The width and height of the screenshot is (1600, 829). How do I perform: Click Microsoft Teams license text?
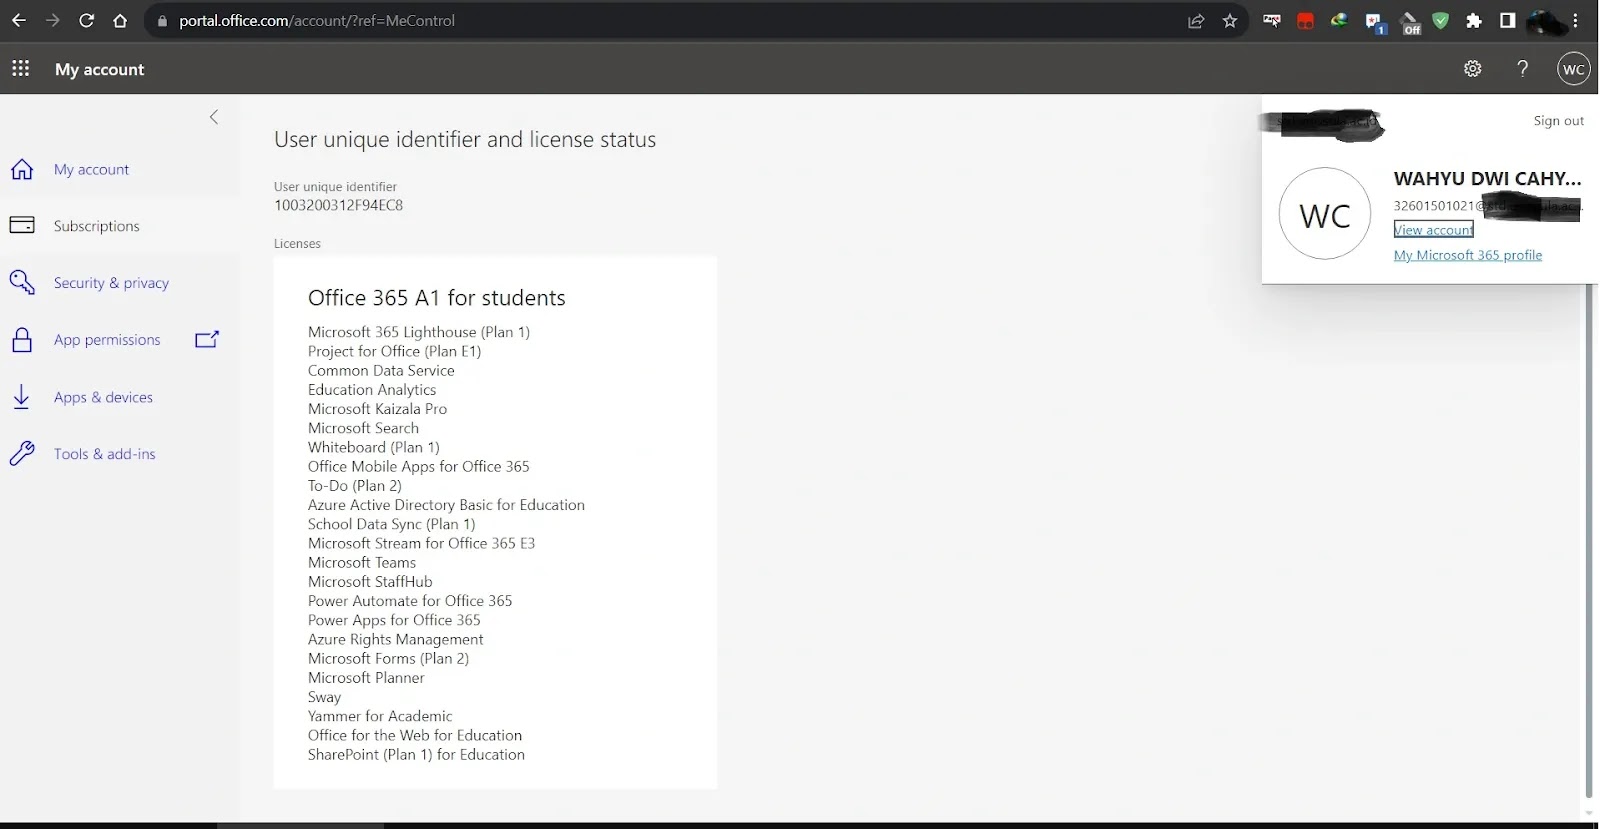[x=362, y=563]
